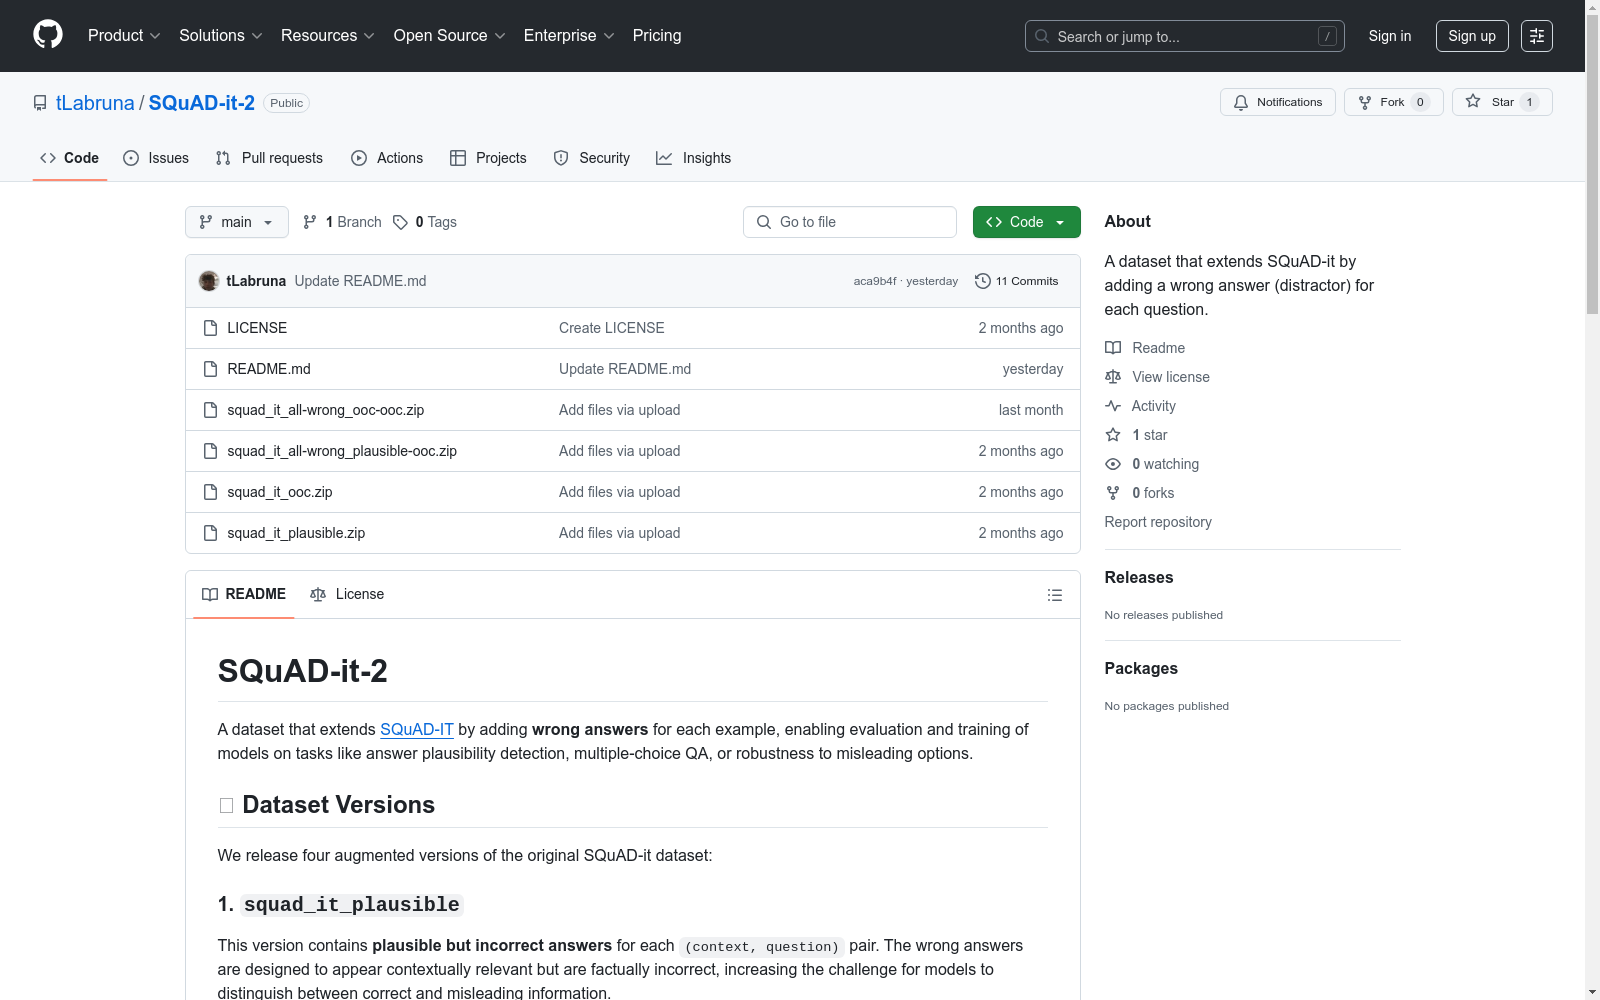Image resolution: width=1600 pixels, height=1000 pixels.
Task: Open the GitHub home logo
Action: (48, 35)
